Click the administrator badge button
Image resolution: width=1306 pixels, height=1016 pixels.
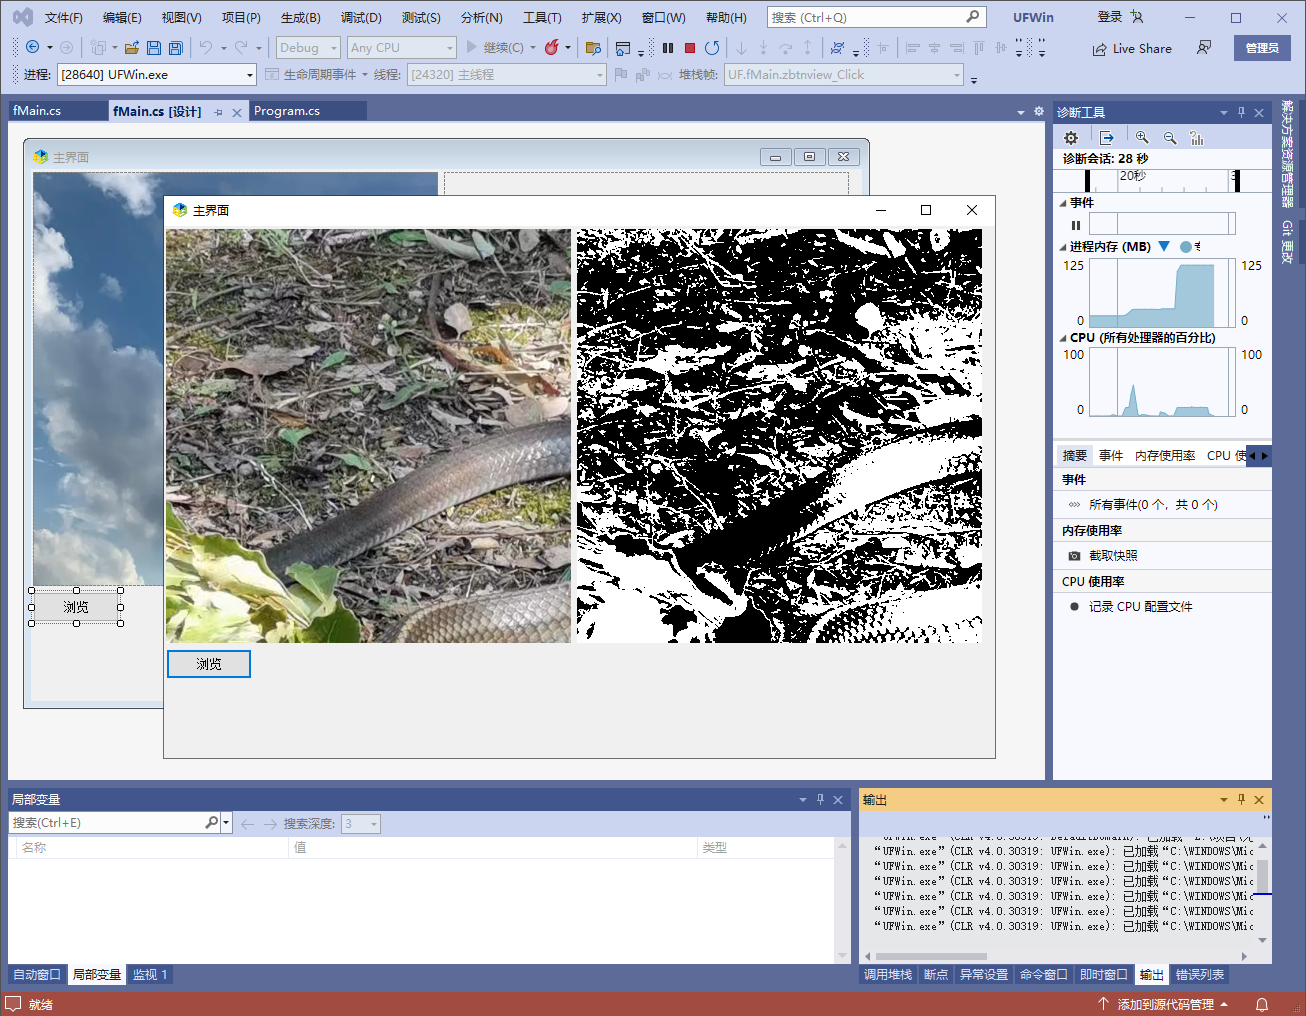pos(1262,48)
